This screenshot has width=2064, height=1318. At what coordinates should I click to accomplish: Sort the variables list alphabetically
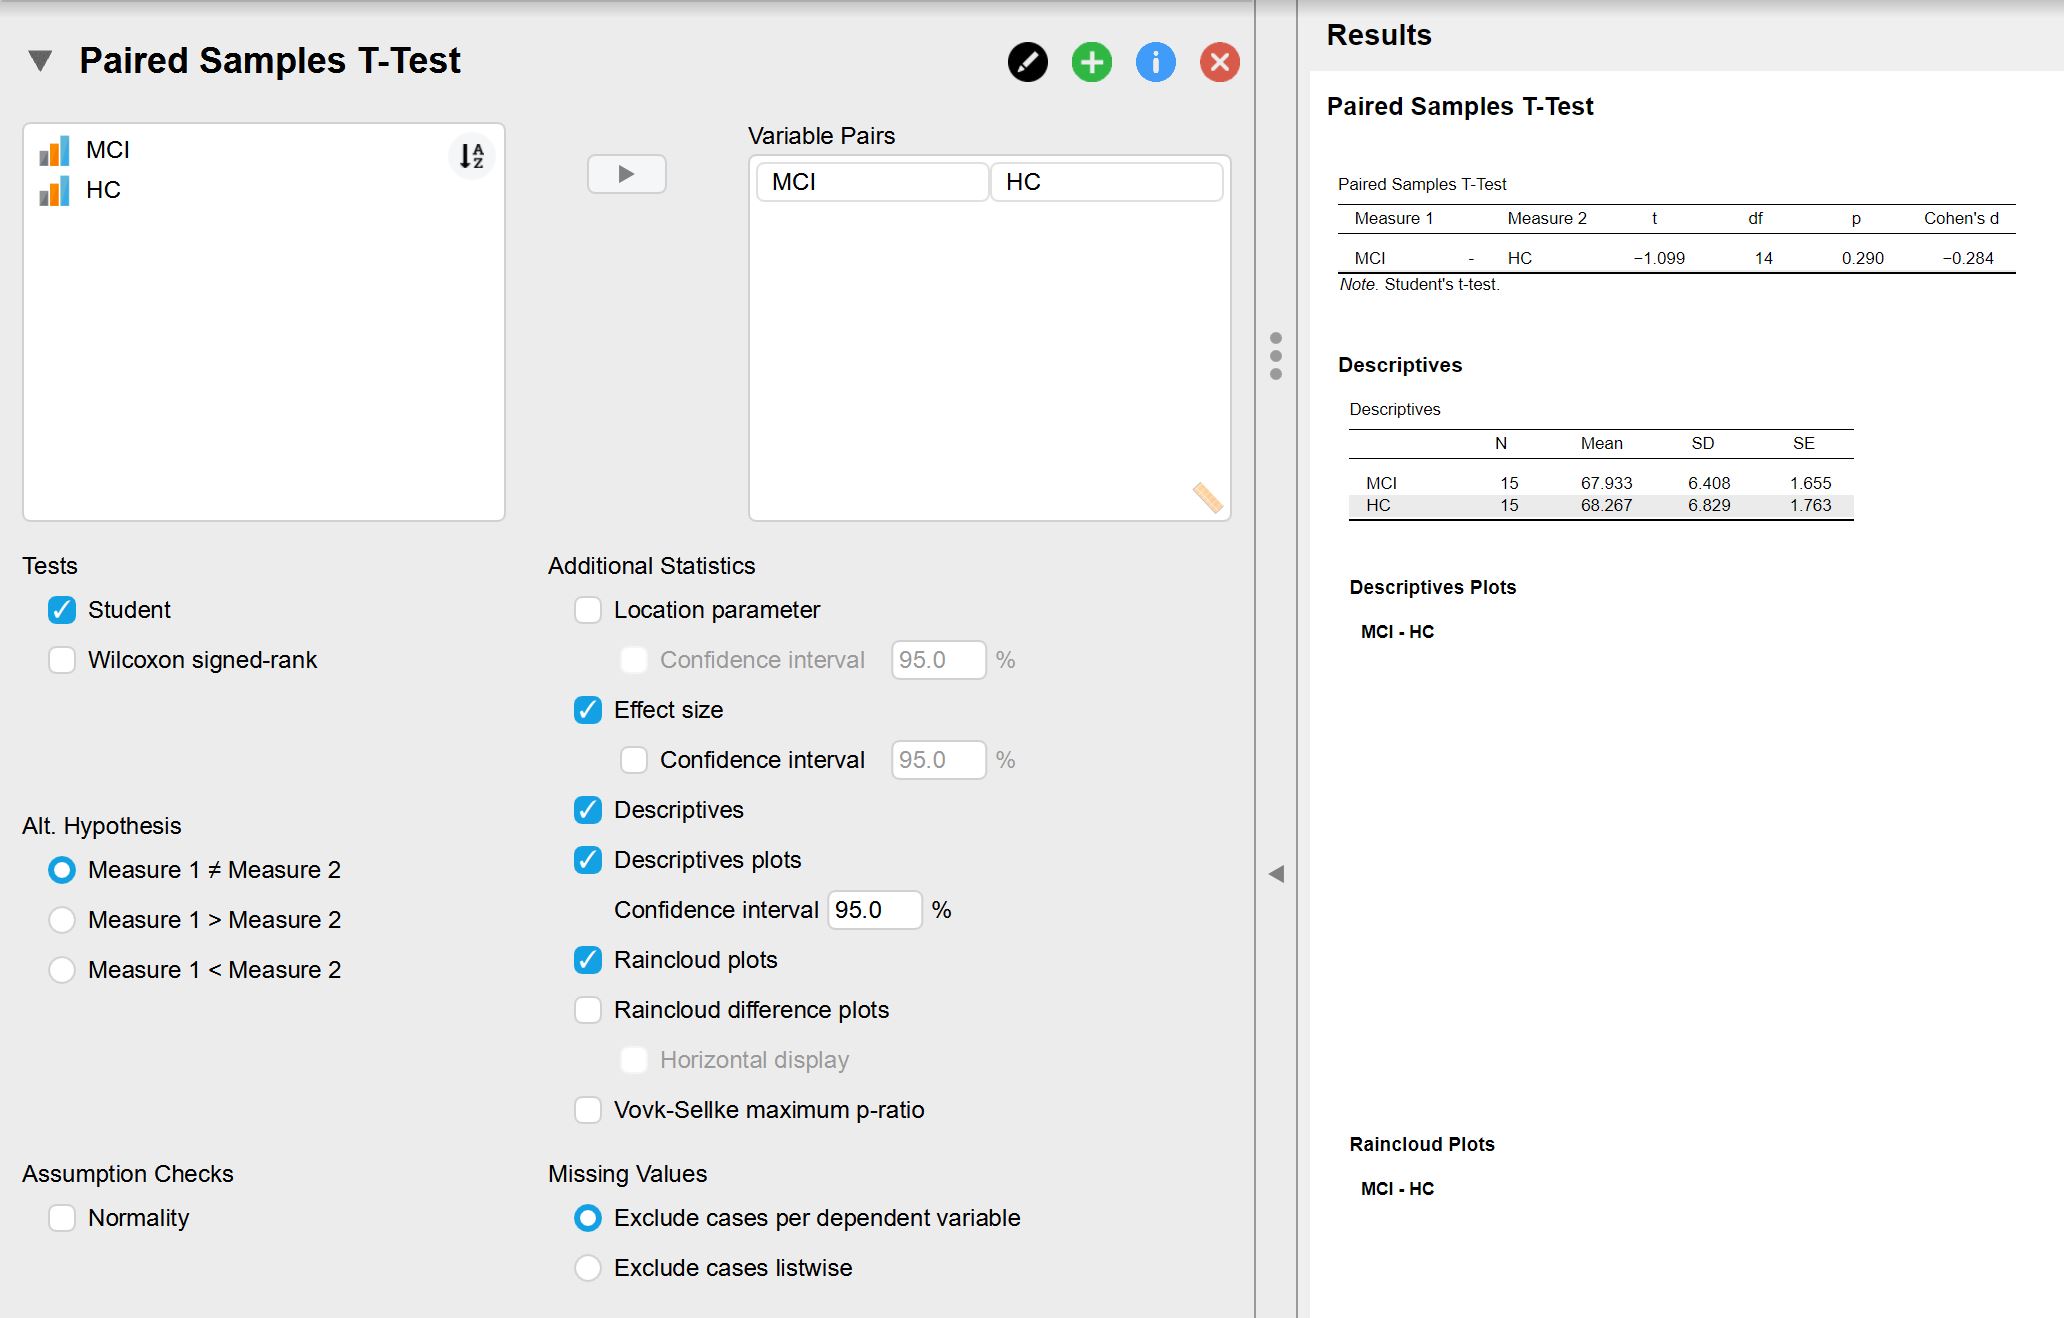click(472, 157)
